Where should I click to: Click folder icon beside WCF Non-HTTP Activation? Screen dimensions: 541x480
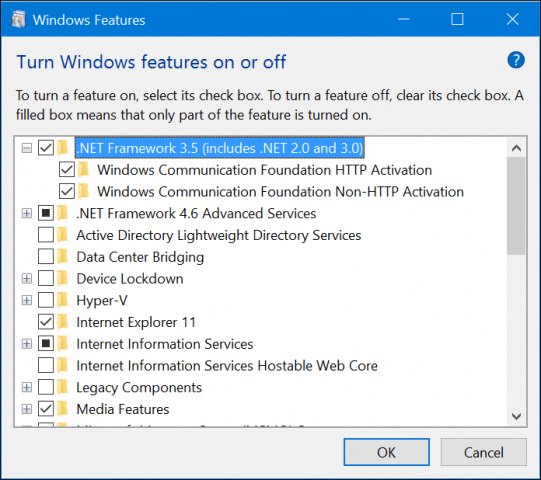pos(83,191)
